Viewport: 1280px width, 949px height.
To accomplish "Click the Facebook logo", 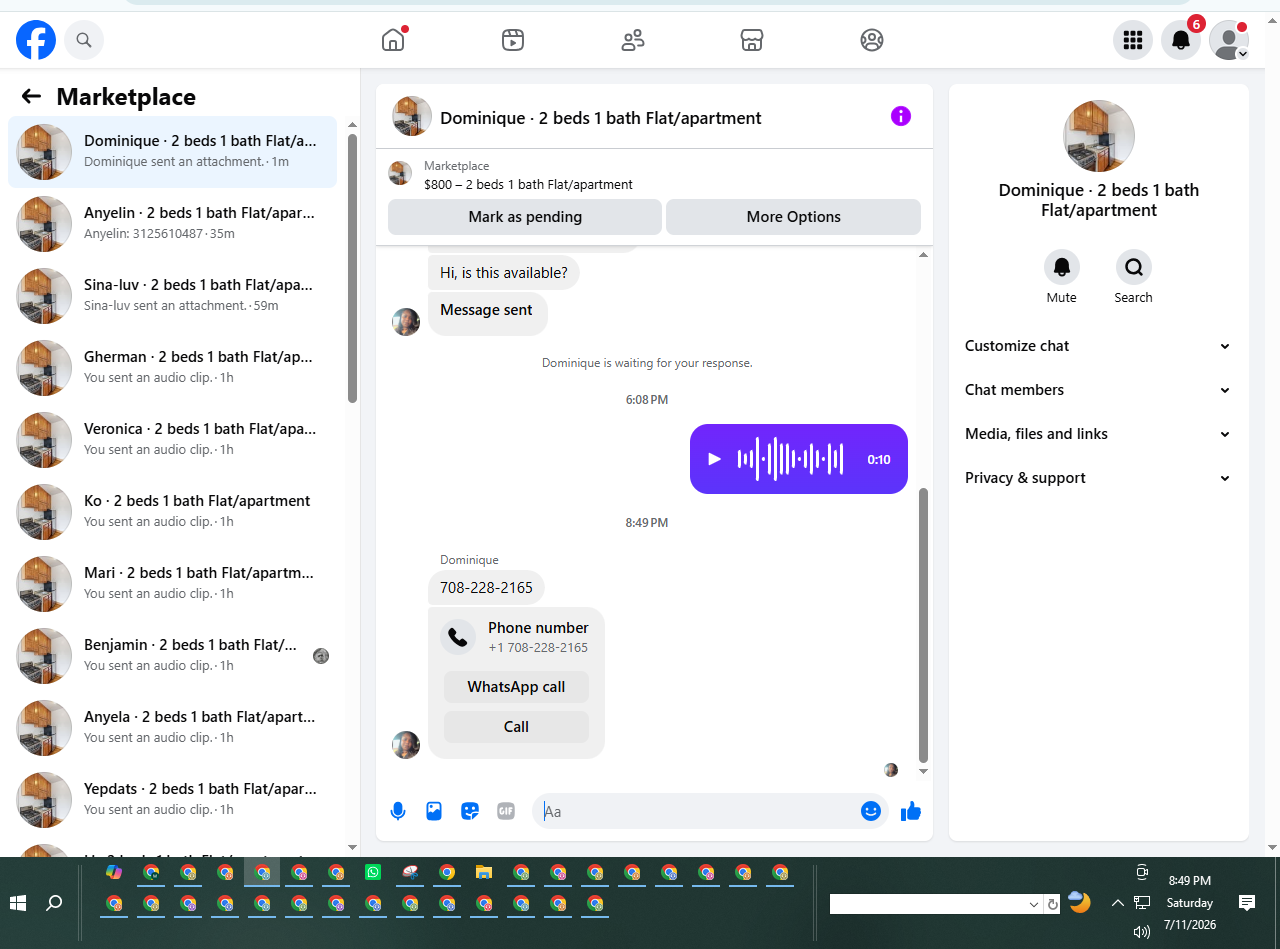I will click(36, 40).
